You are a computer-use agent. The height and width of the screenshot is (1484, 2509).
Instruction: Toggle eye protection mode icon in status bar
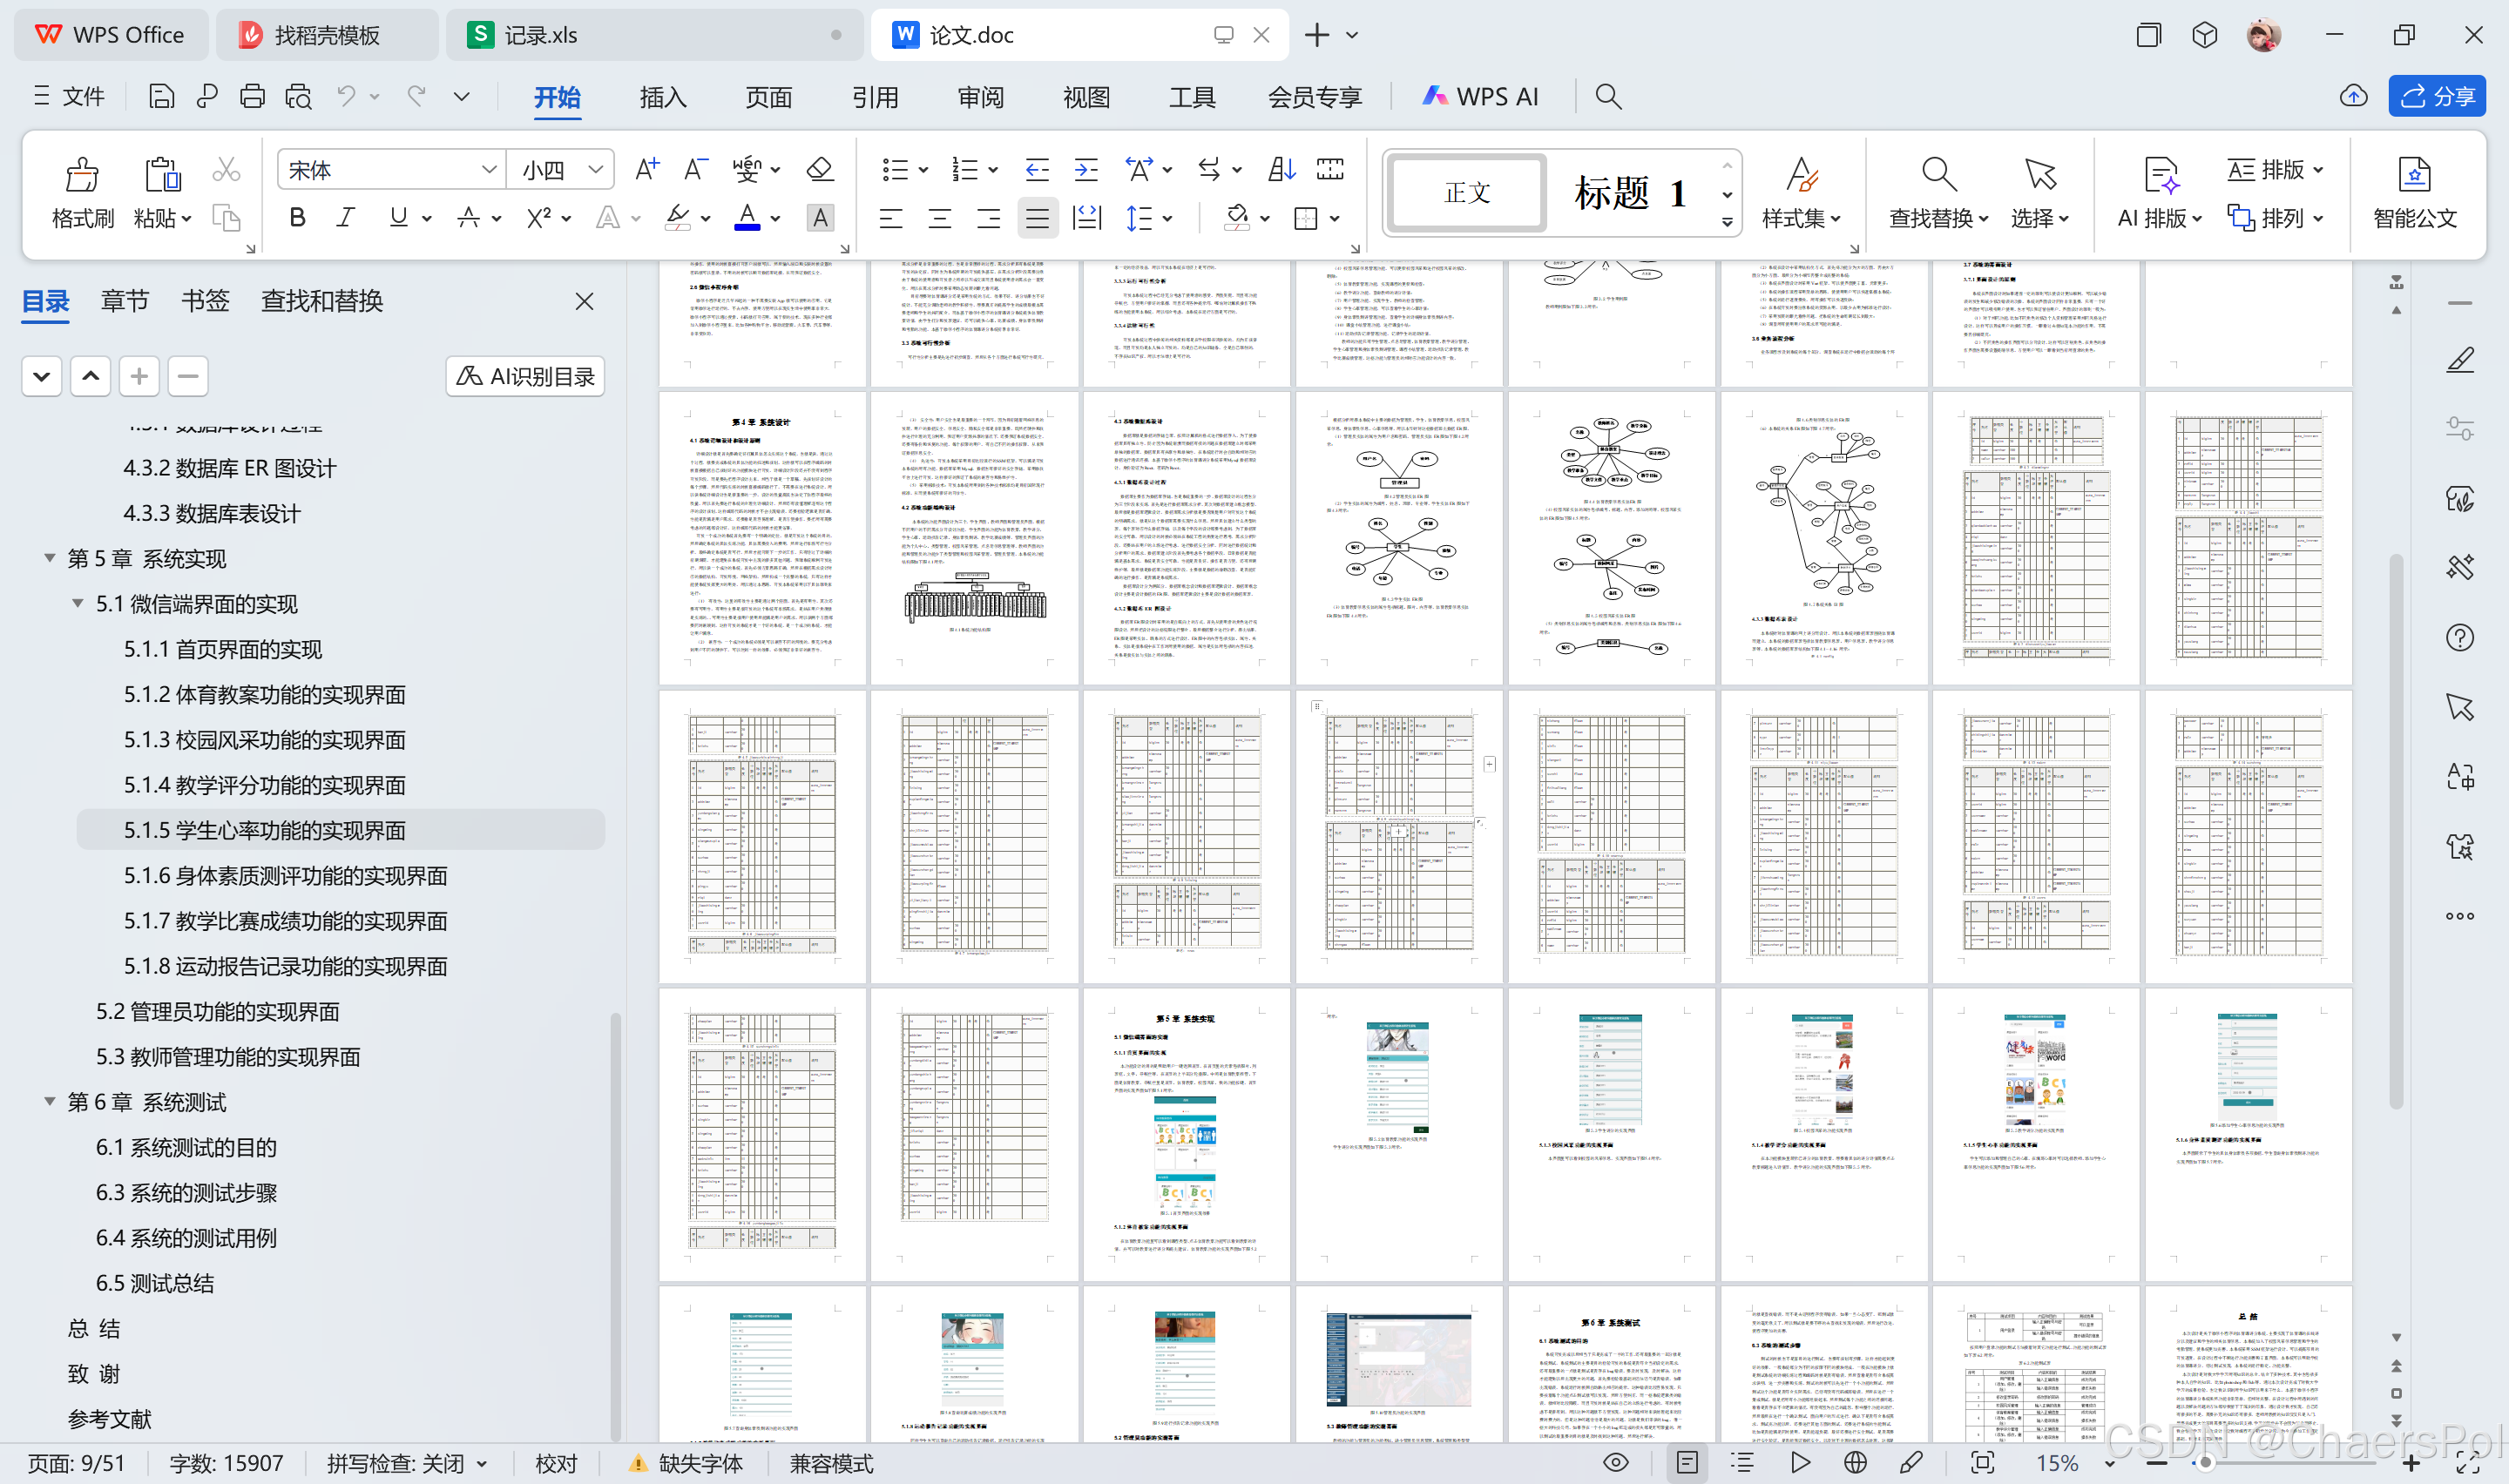click(1615, 1462)
